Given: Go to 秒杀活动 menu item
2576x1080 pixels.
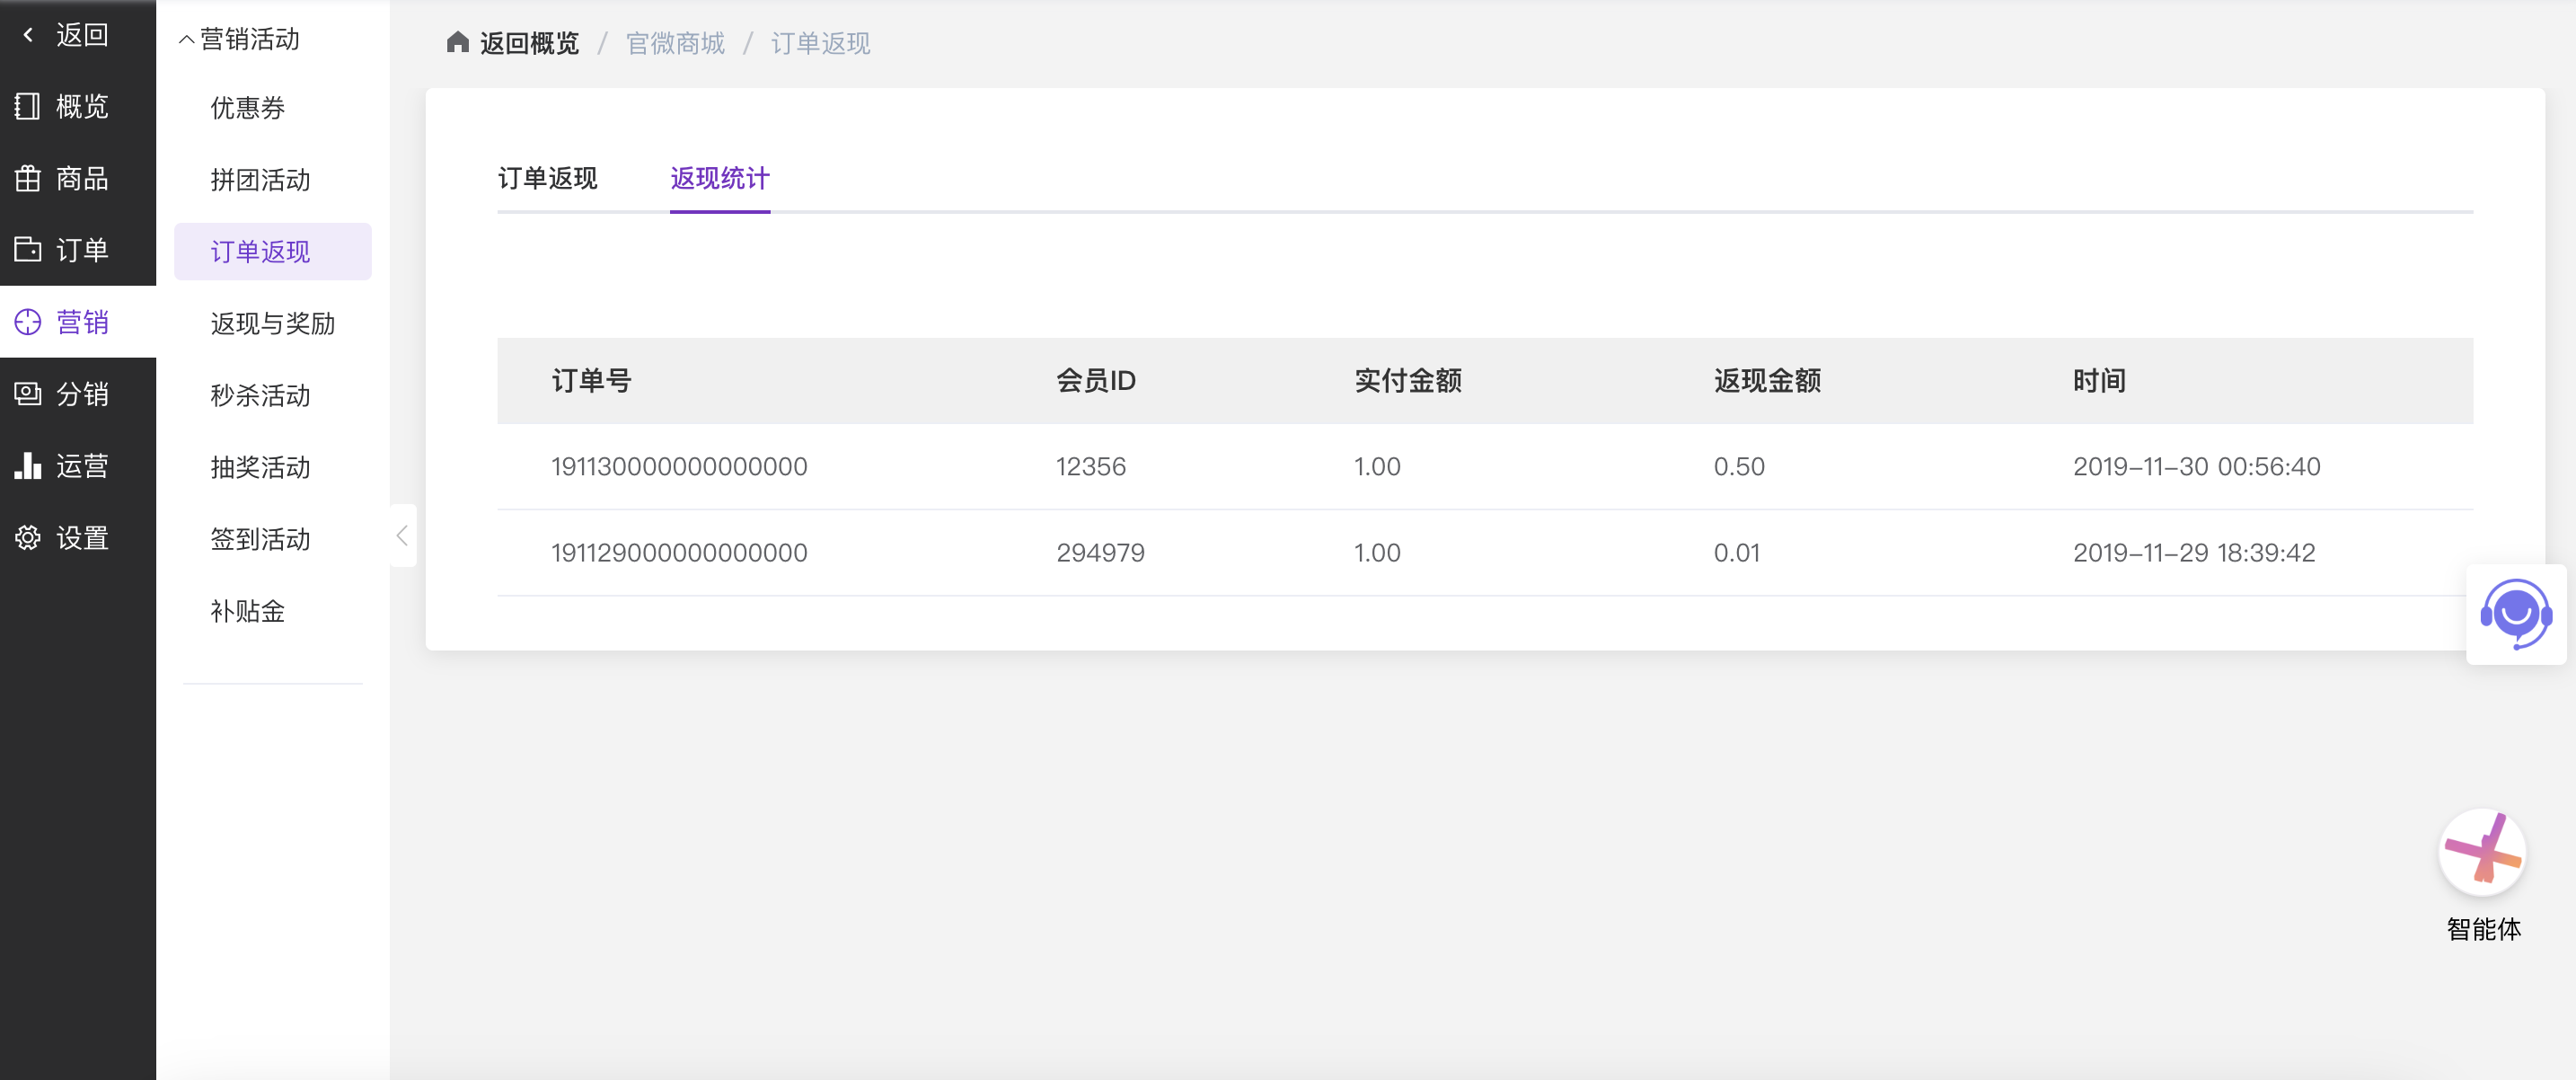Looking at the screenshot, I should tap(260, 395).
